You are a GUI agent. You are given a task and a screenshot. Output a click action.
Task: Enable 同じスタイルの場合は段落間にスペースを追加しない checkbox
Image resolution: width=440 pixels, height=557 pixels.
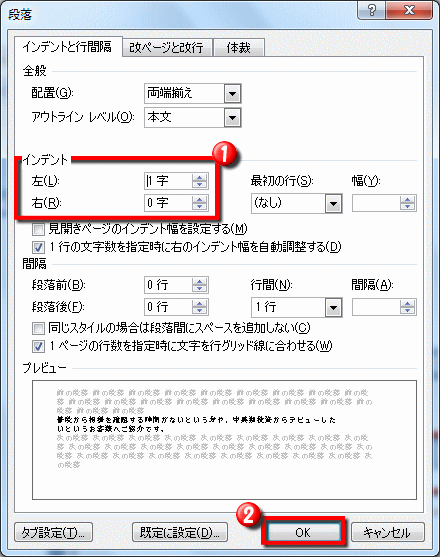click(x=38, y=328)
